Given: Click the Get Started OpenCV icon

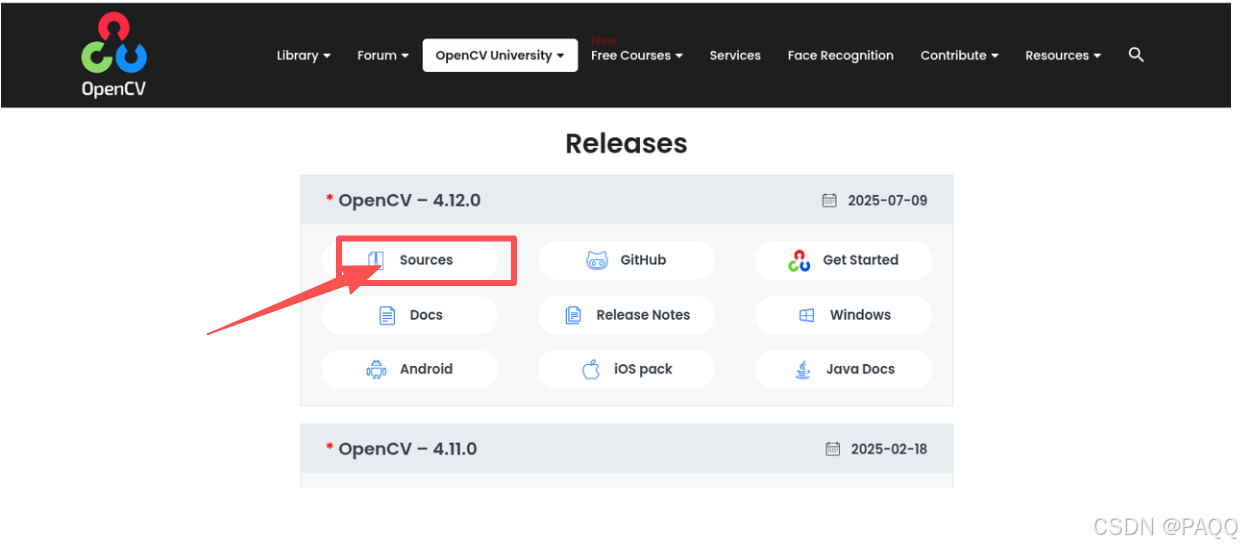Looking at the screenshot, I should (x=799, y=260).
